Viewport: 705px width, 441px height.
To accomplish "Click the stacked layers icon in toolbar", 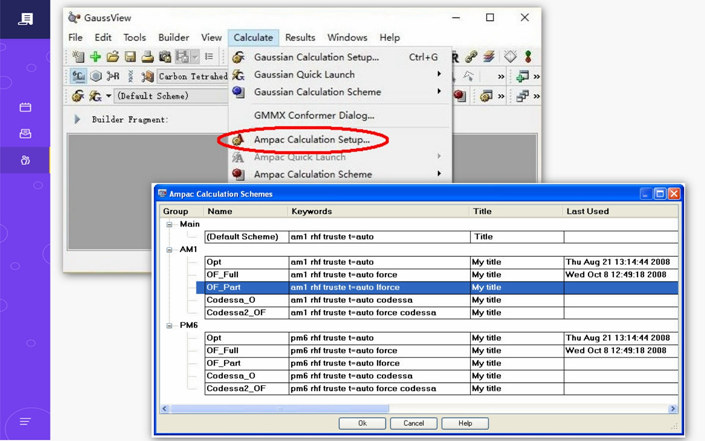I will coord(489,57).
